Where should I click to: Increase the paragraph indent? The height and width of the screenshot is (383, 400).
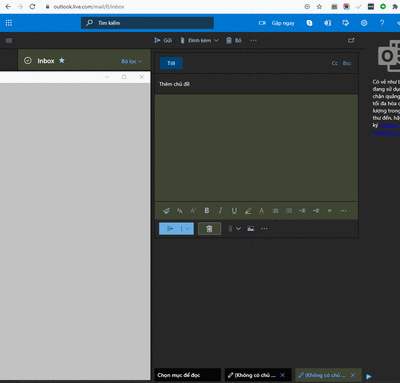[316, 211]
